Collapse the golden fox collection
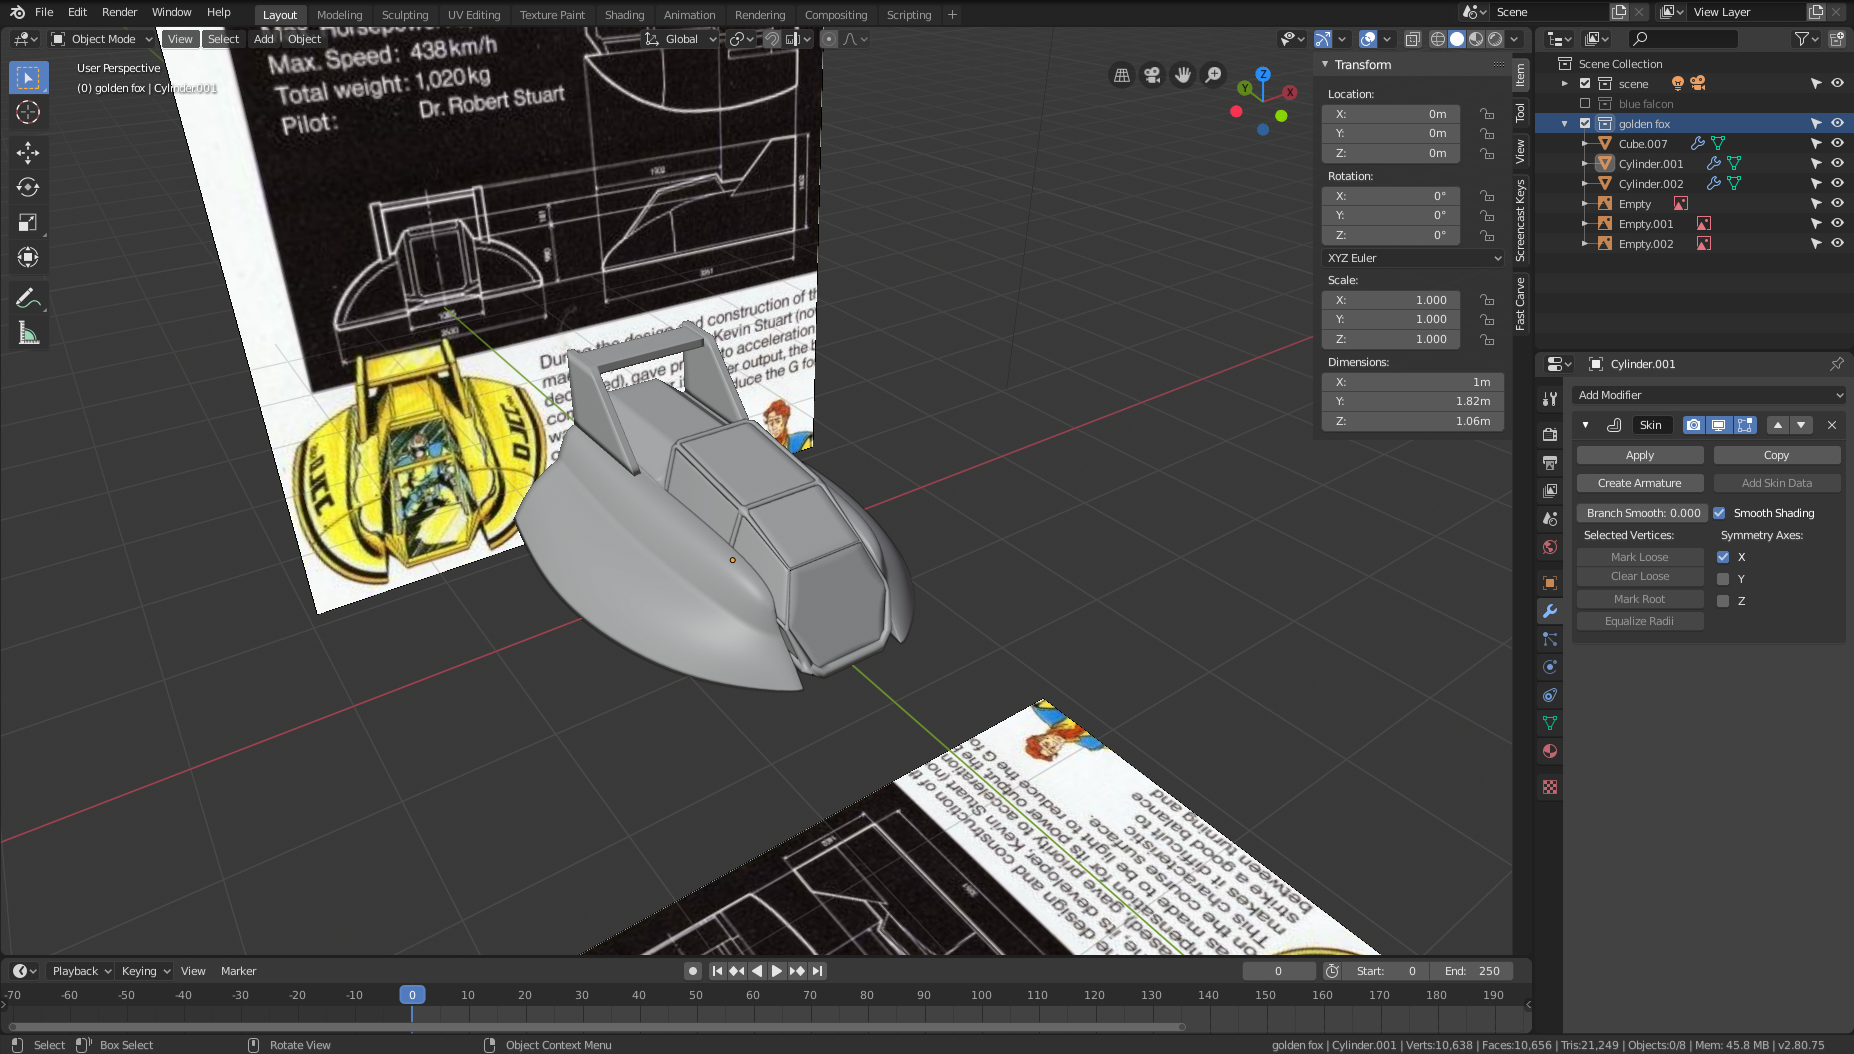The height and width of the screenshot is (1054, 1854). (x=1565, y=123)
